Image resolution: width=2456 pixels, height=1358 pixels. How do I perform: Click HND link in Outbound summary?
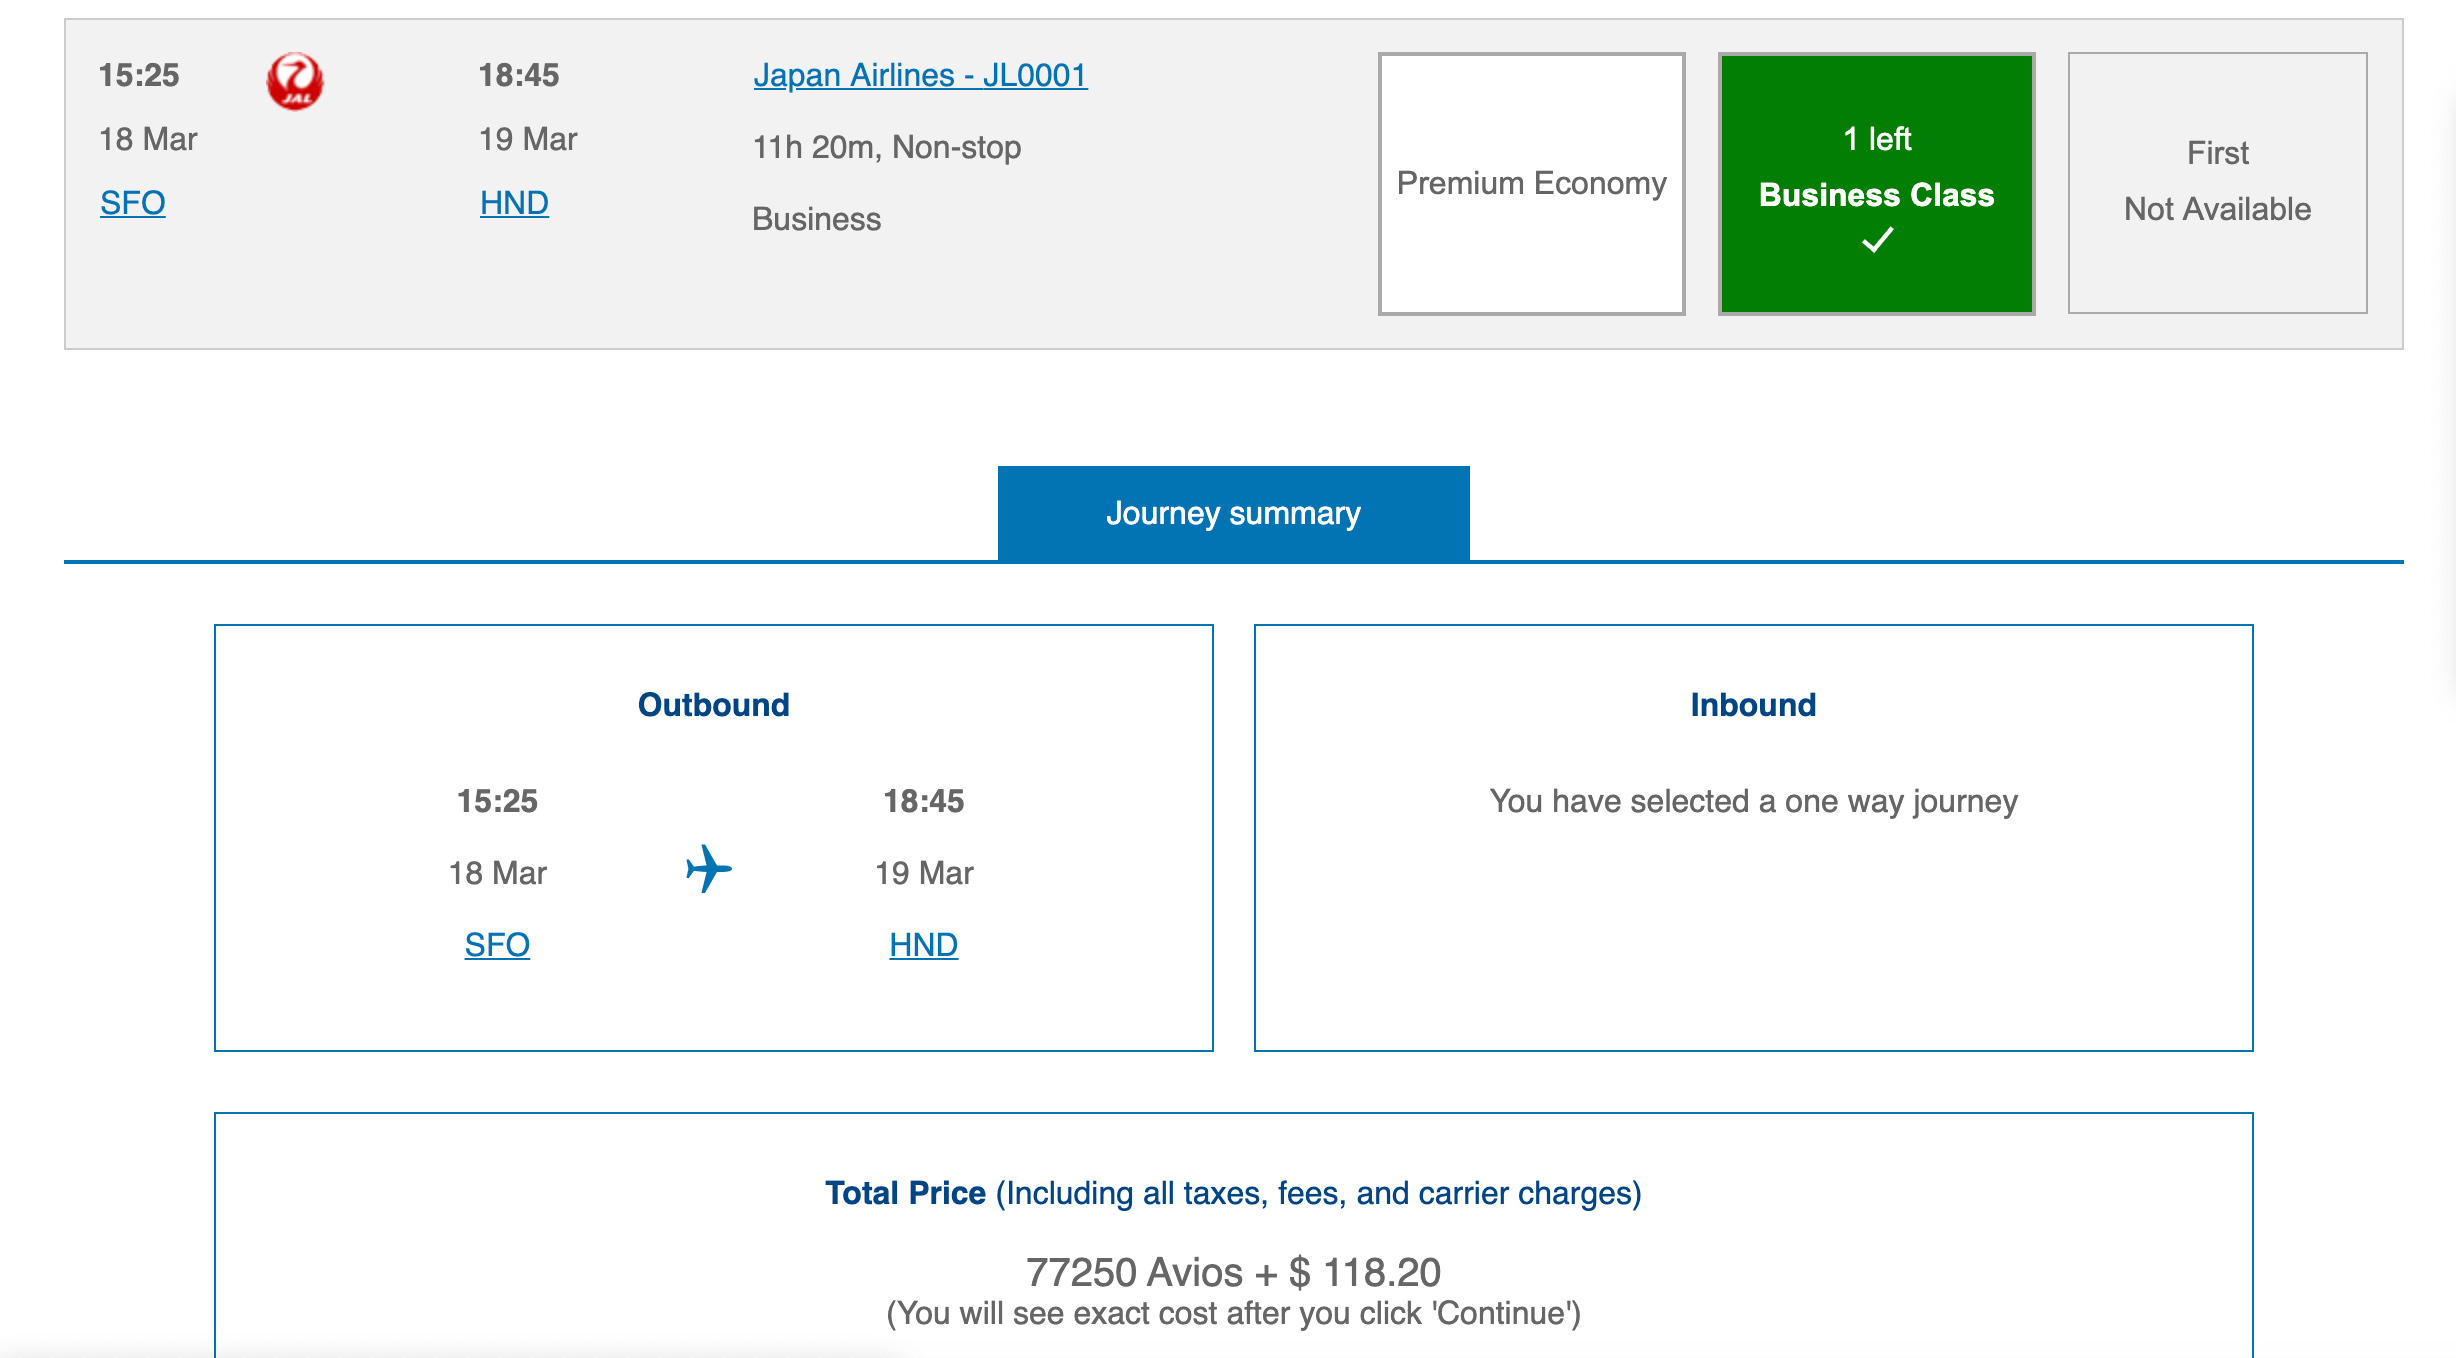923,945
